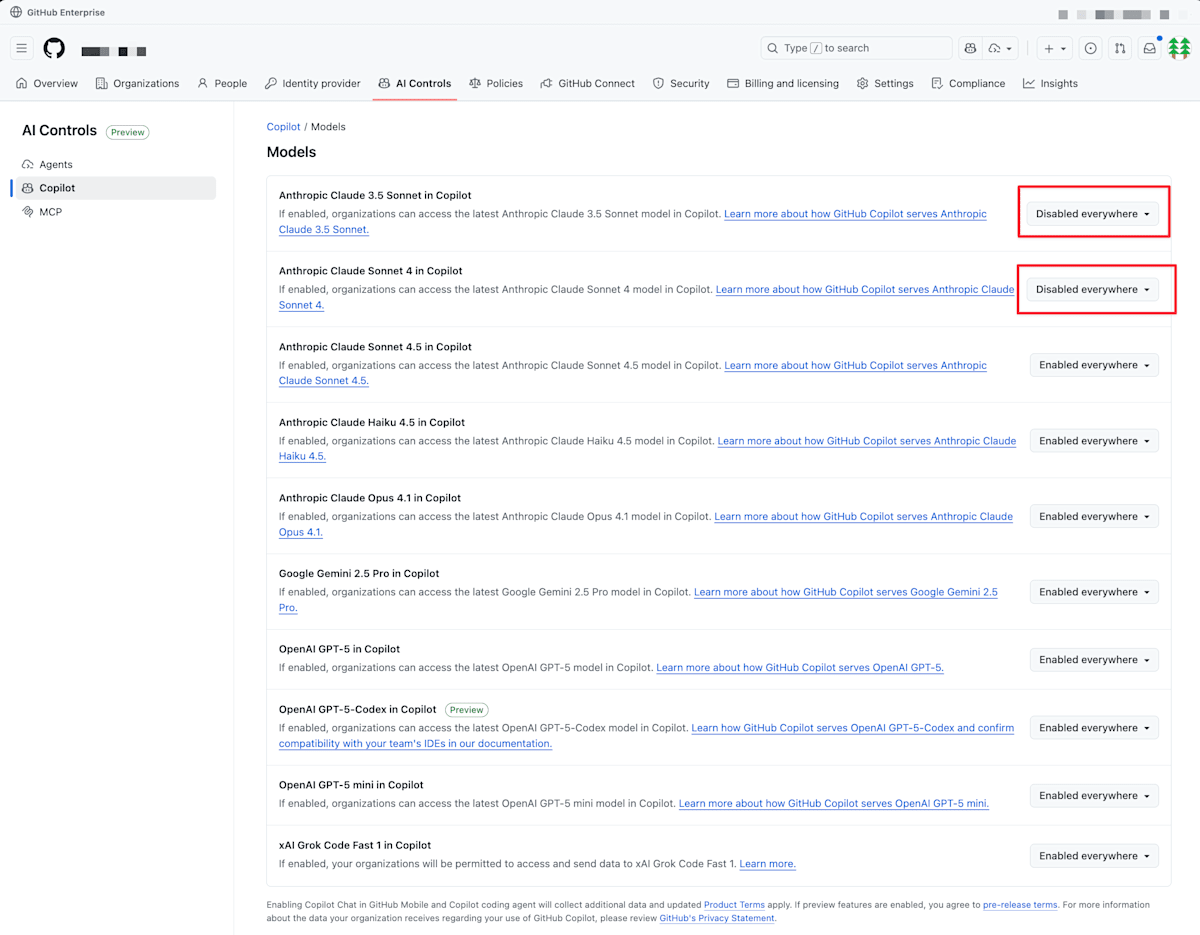Screen dimensions: 1200x935
Task: Open Learn more link for Claude 3.5 Sonnet
Action: [855, 214]
